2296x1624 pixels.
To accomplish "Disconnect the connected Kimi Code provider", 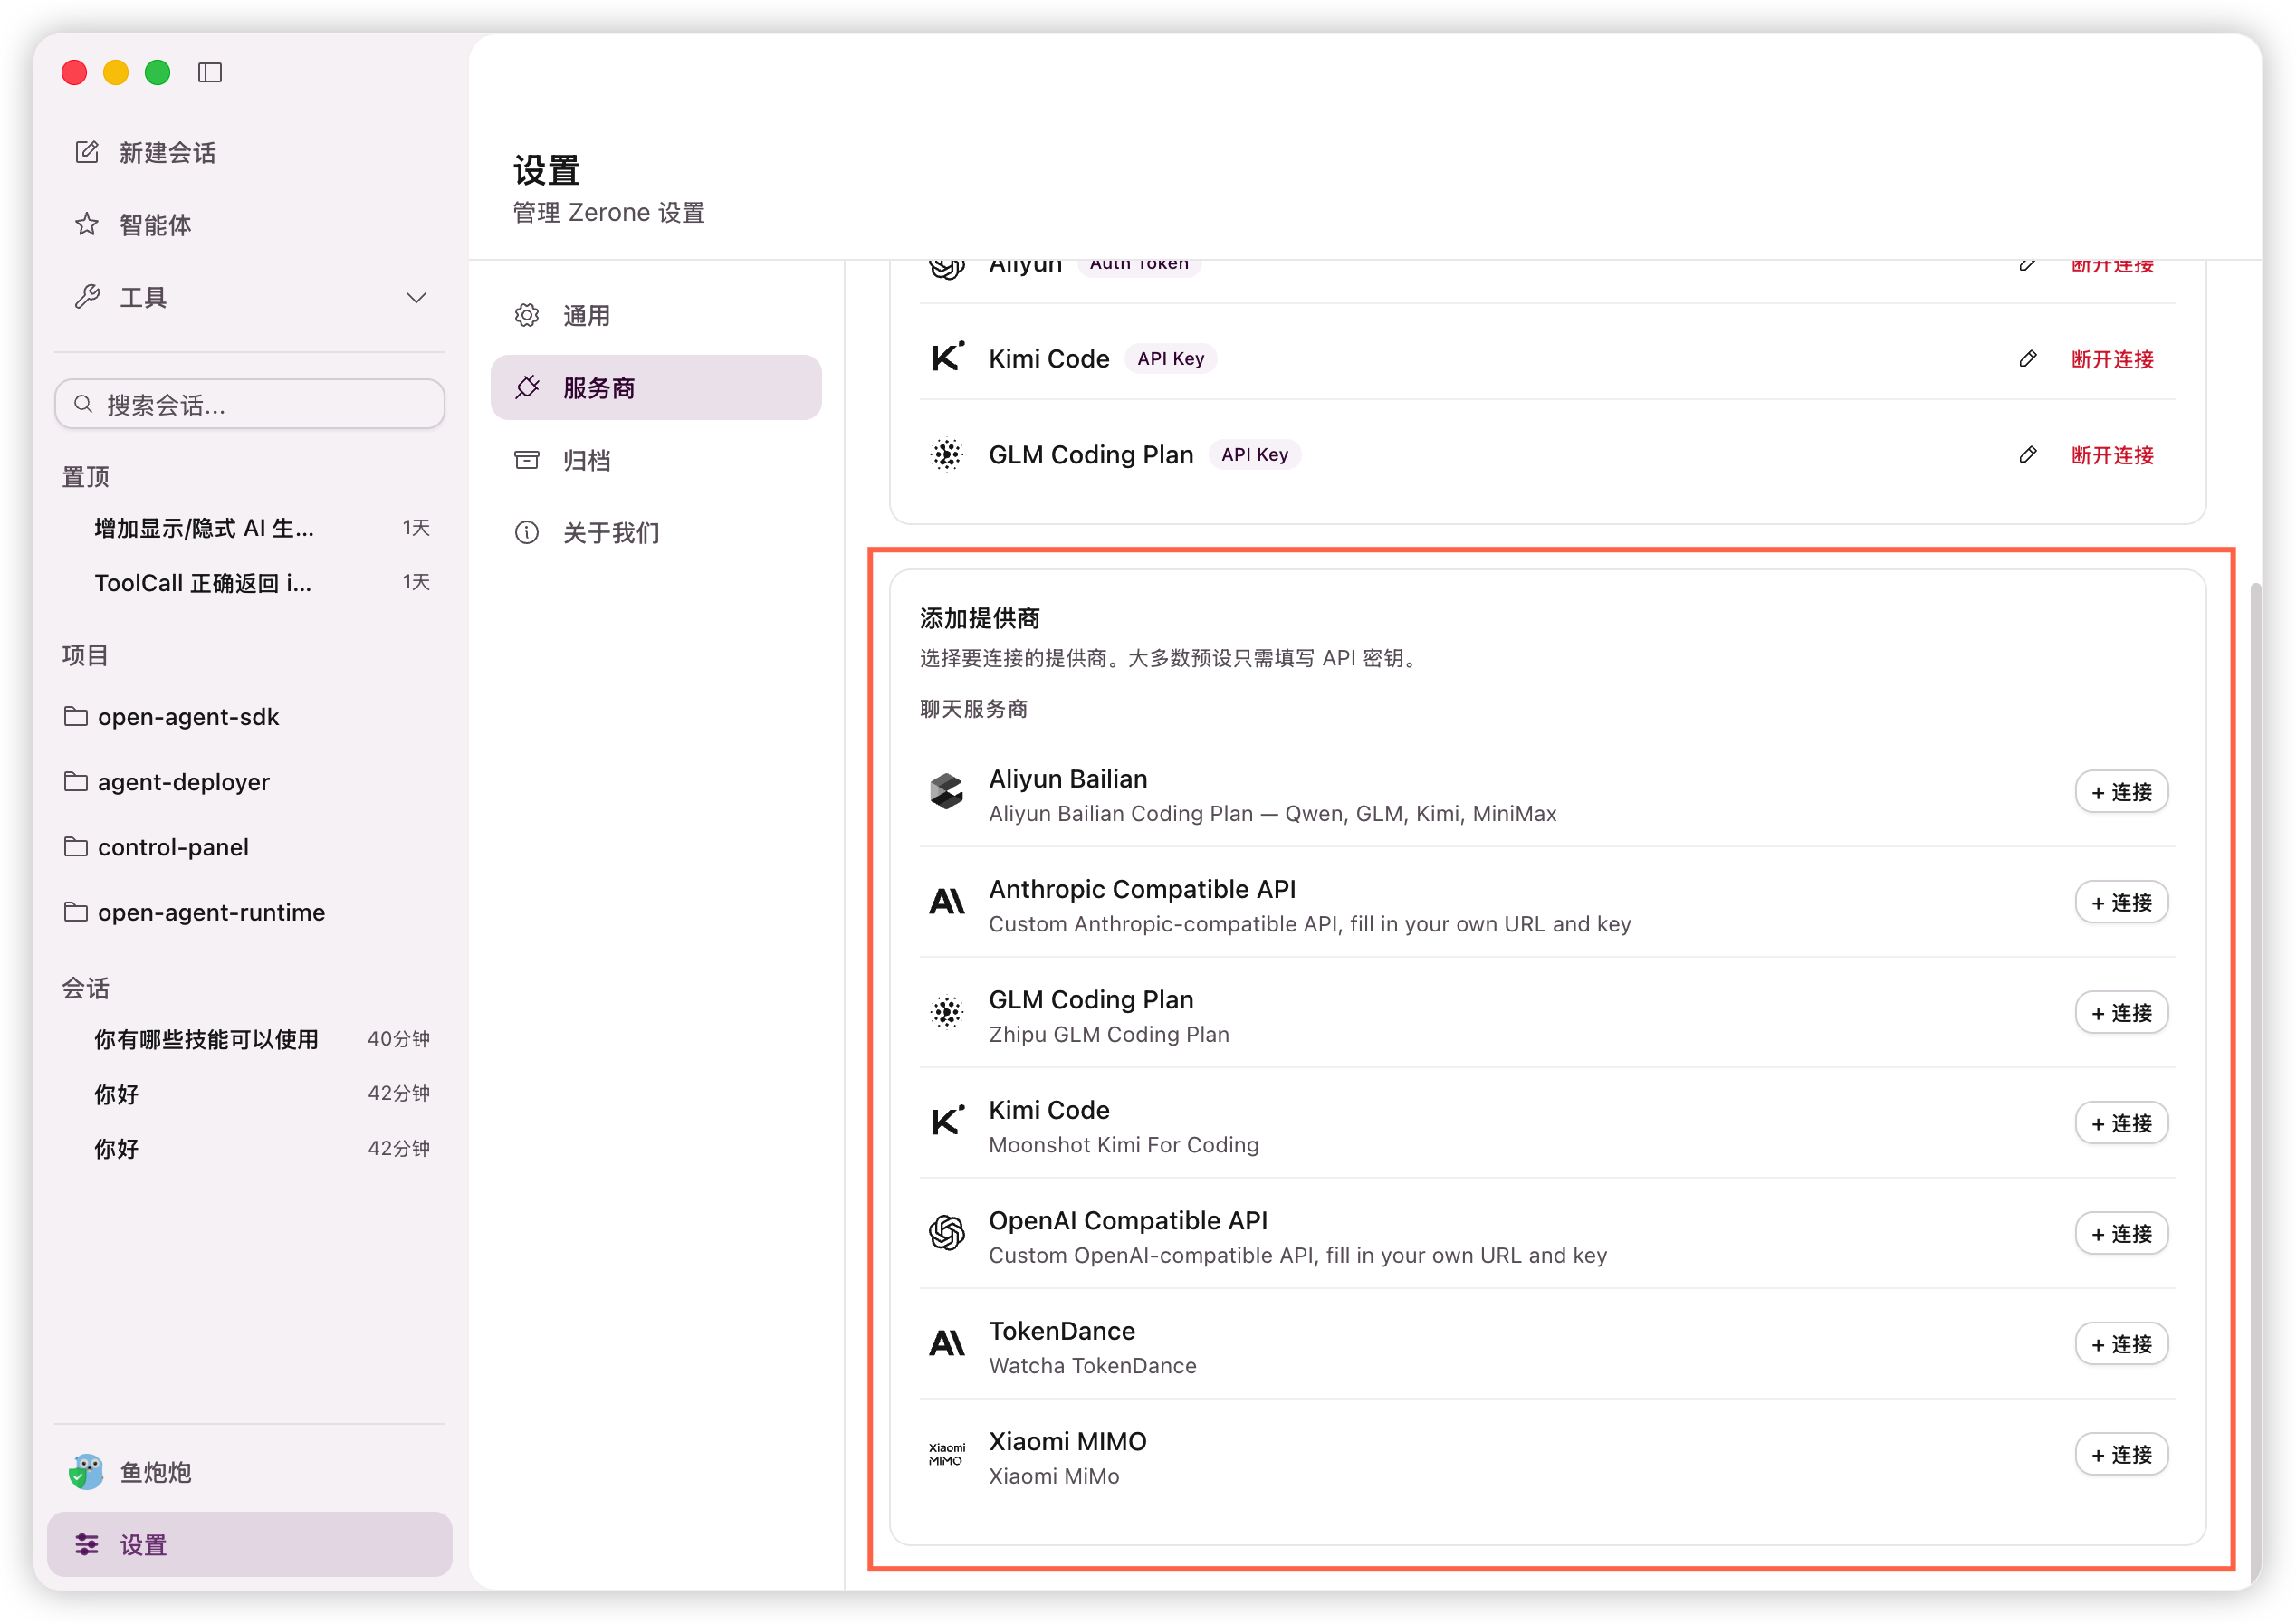I will click(x=2112, y=359).
